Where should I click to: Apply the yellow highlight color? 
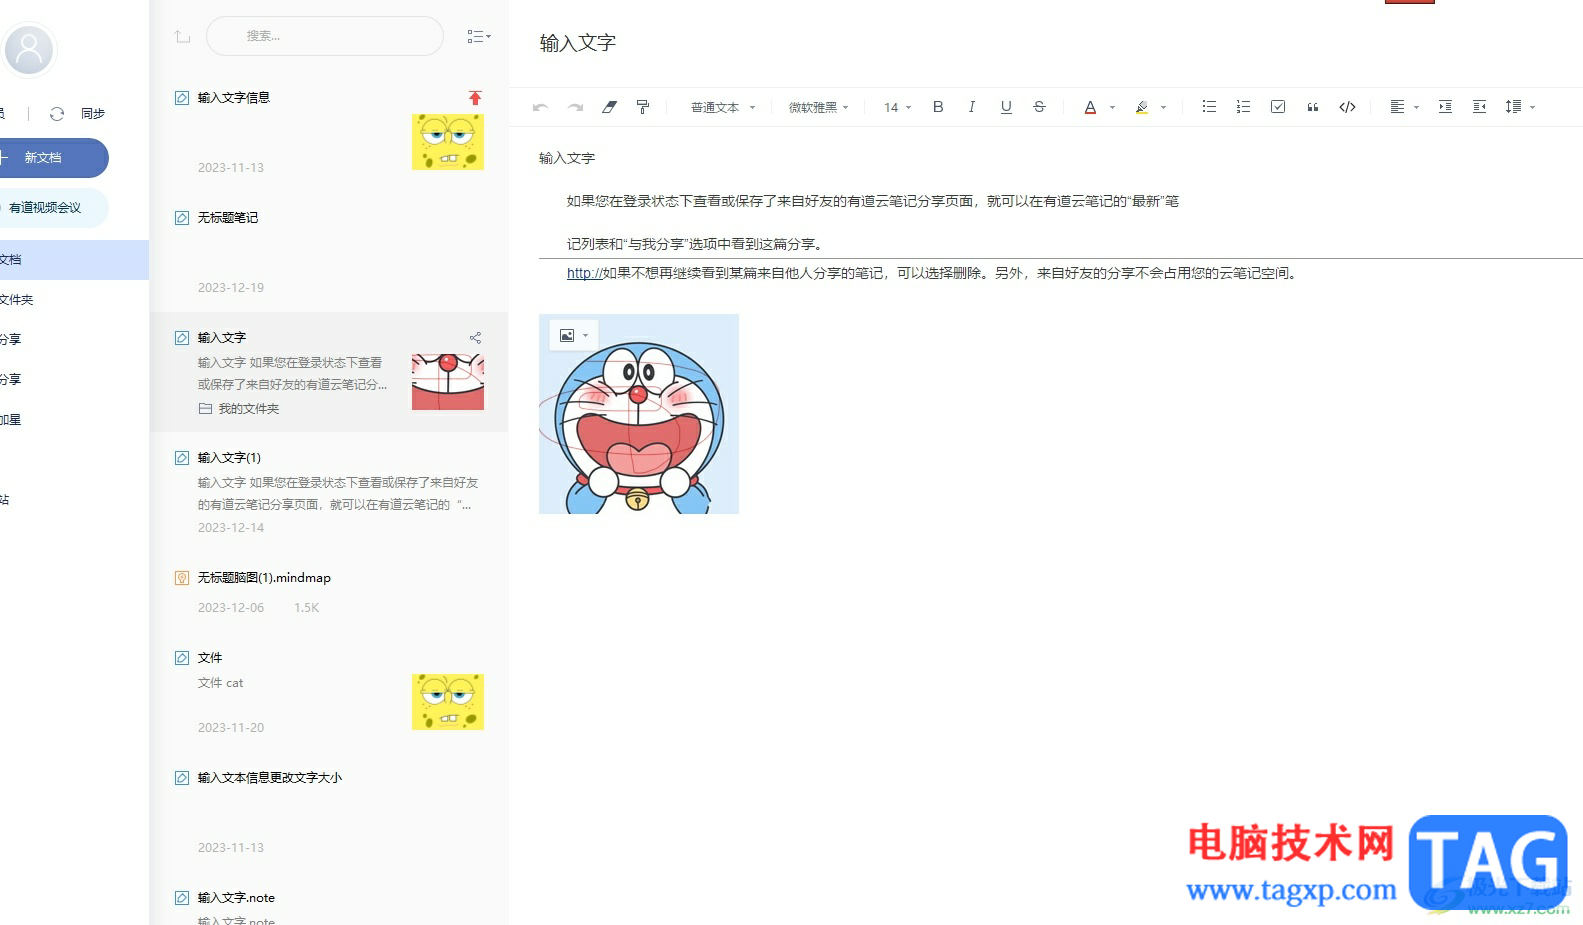point(1141,107)
